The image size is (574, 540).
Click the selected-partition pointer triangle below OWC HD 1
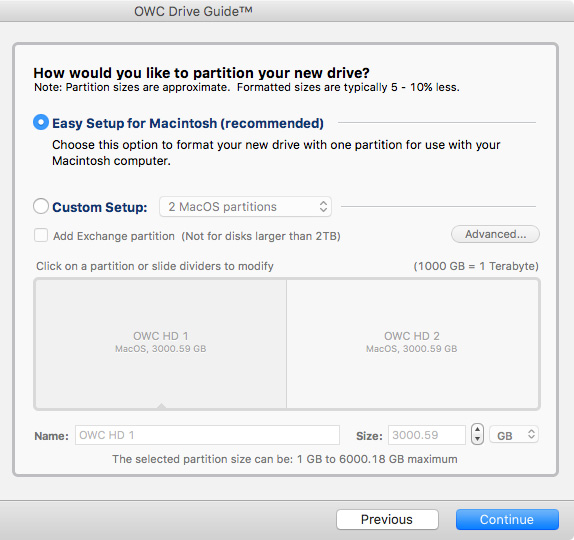coord(161,405)
